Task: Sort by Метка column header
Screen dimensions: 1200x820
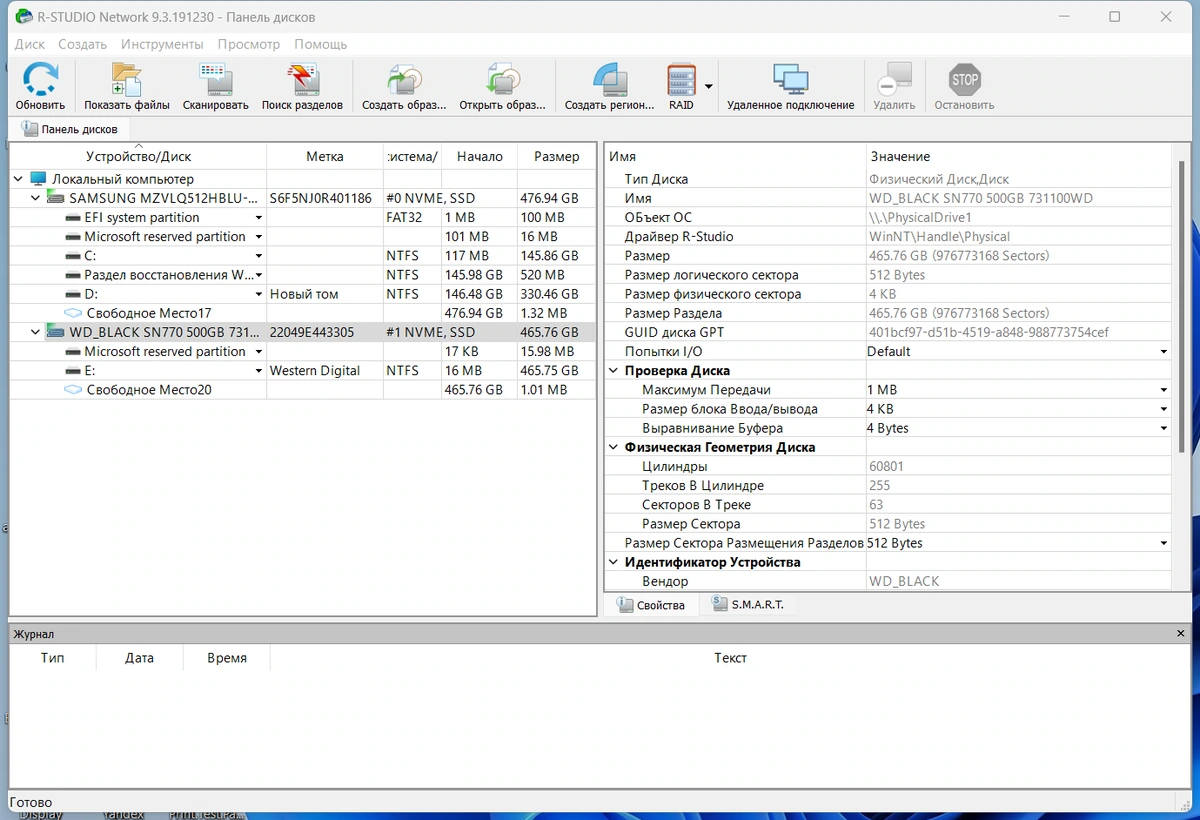Action: 325,156
